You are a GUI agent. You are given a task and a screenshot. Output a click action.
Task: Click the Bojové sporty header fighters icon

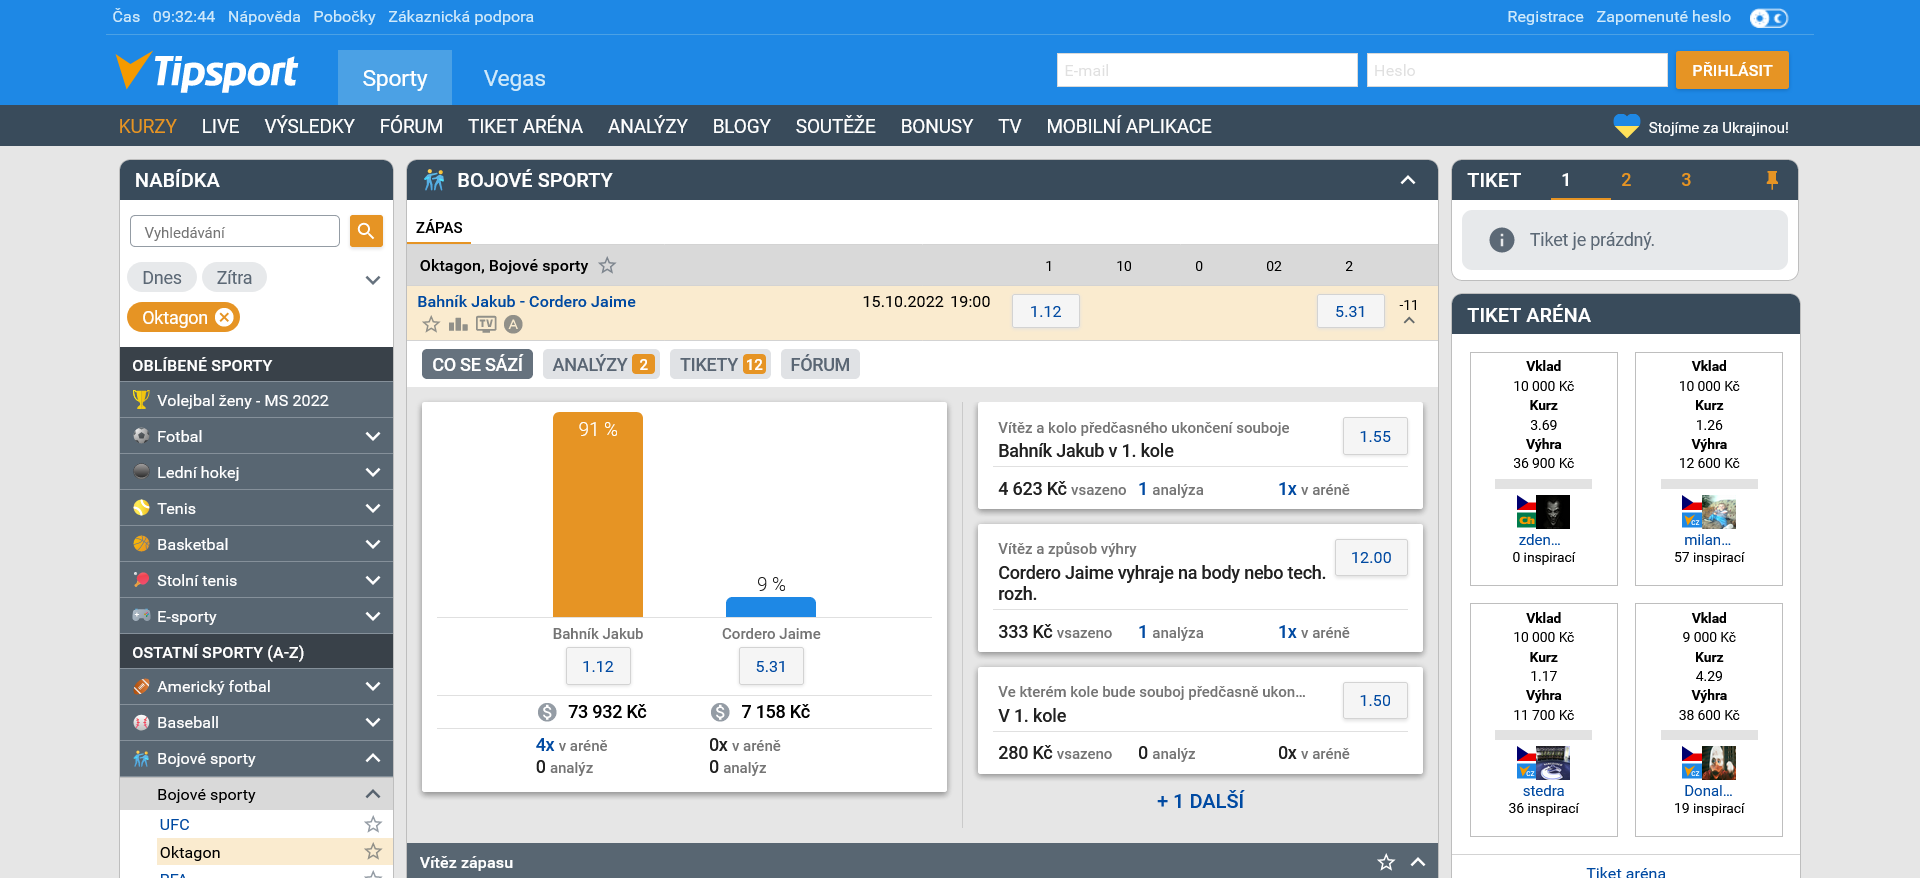[x=434, y=180]
